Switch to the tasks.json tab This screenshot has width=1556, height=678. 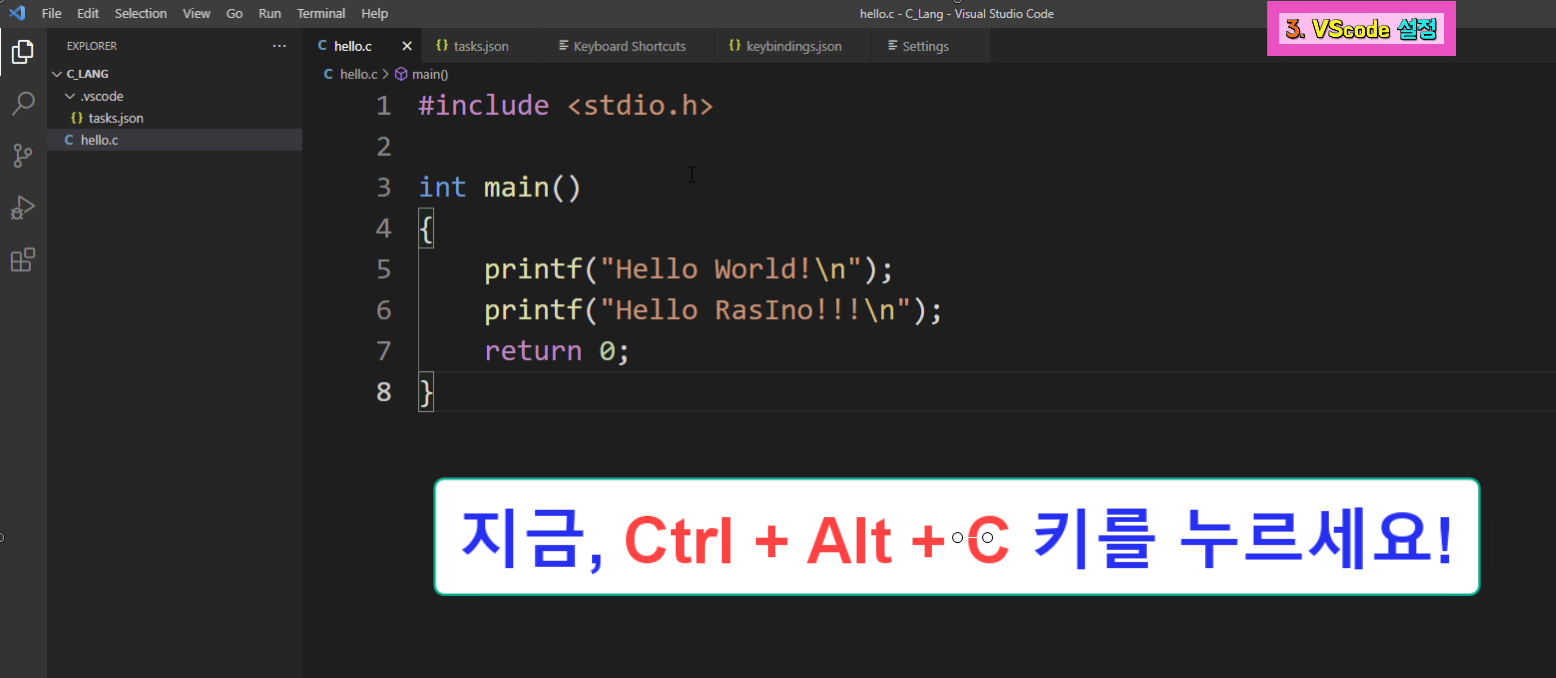tap(481, 46)
